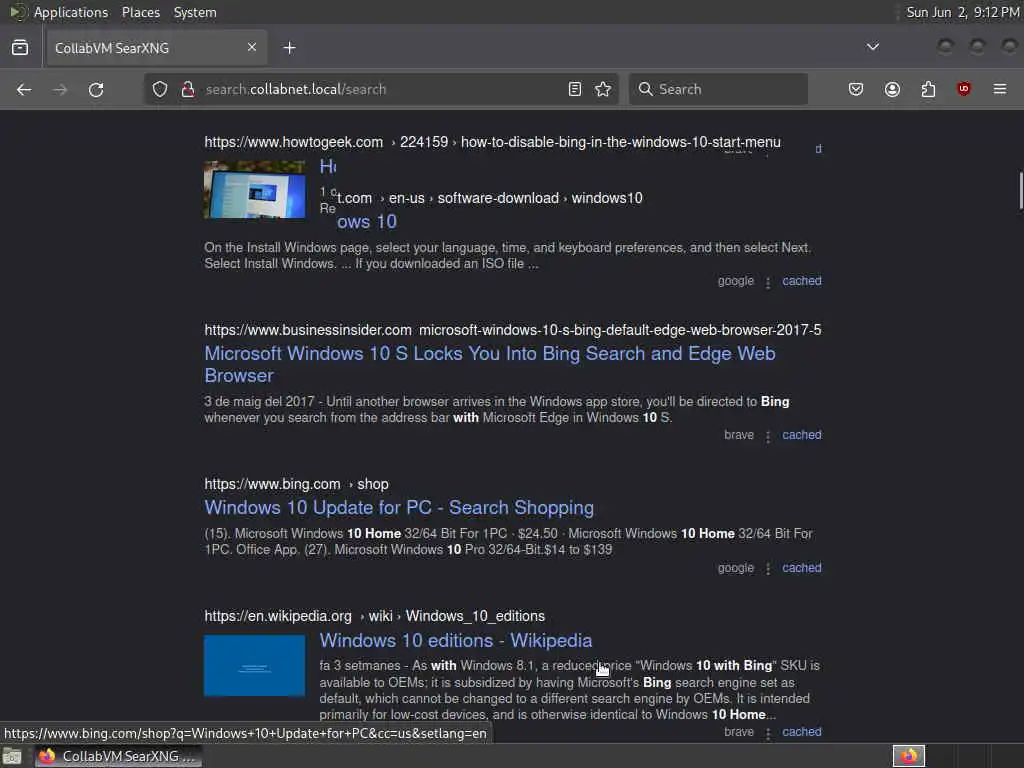Open cached link for Bing shop result
This screenshot has height=768, width=1024.
pos(801,568)
